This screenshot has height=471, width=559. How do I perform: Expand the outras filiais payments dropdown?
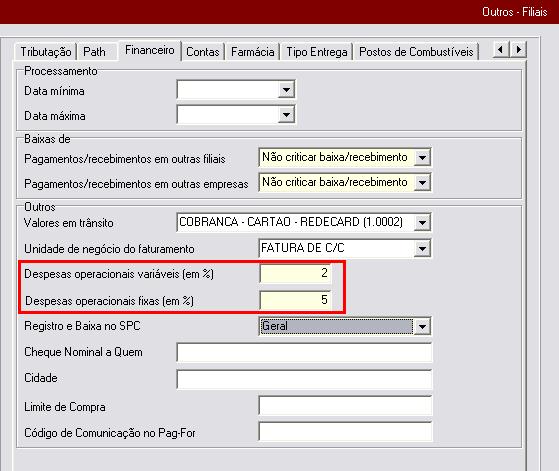pos(422,157)
